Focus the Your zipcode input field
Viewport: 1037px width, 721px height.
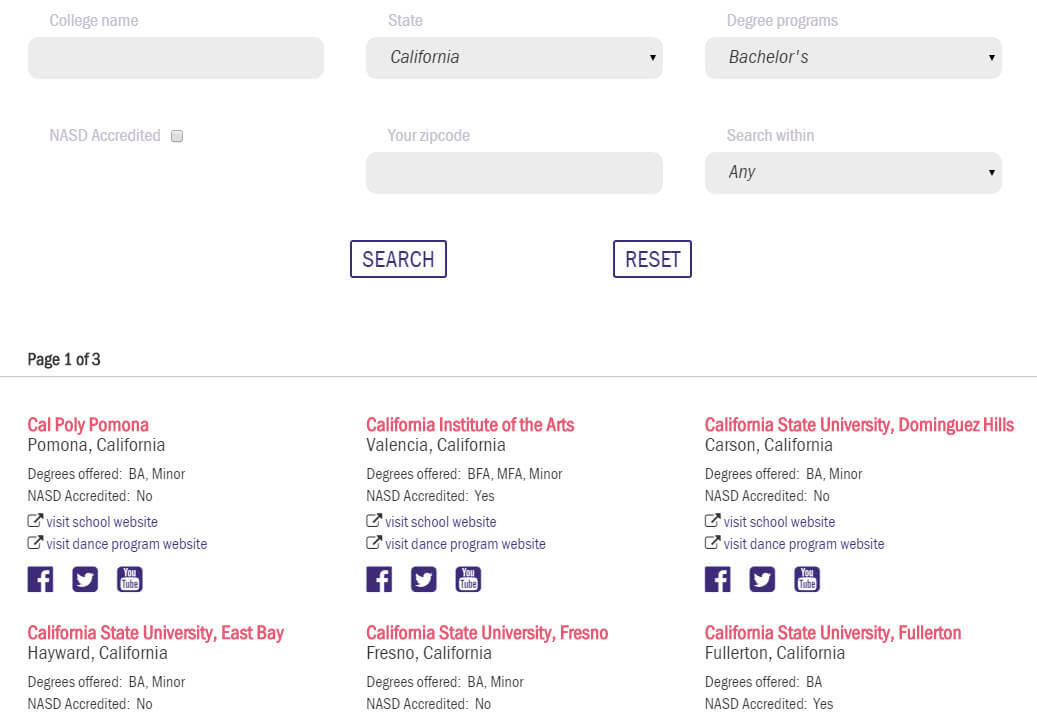514,173
